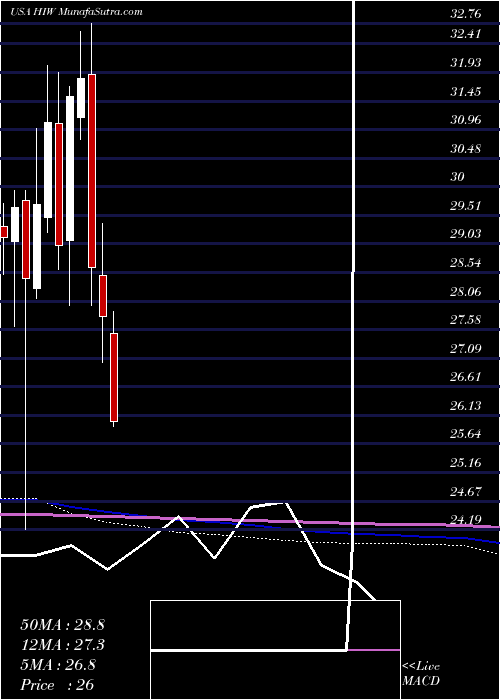The height and width of the screenshot is (700, 500).
Task: Click the 25.64 price axis label
Action: point(466,434)
